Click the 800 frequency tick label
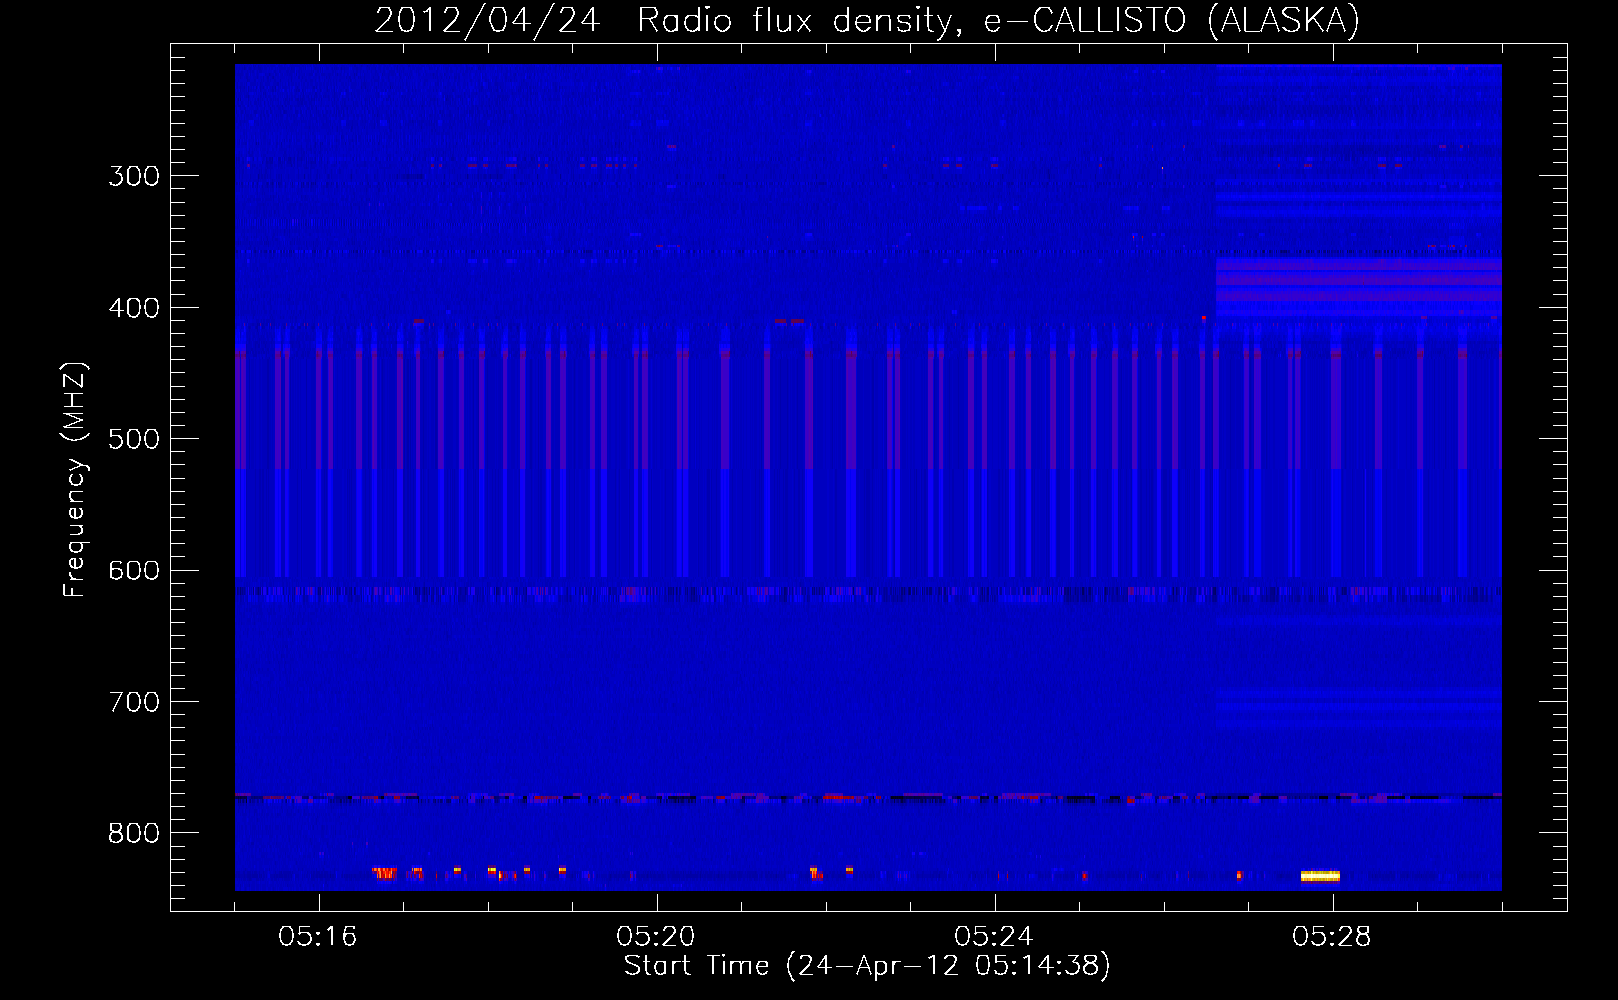Screen dimensions: 1618x1000 134,833
